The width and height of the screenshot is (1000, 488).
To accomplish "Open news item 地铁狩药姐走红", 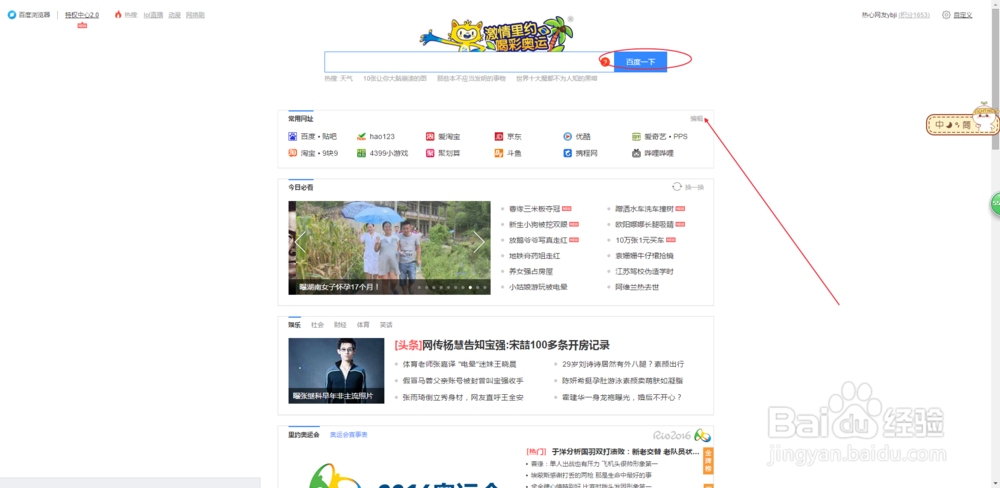I will point(534,256).
